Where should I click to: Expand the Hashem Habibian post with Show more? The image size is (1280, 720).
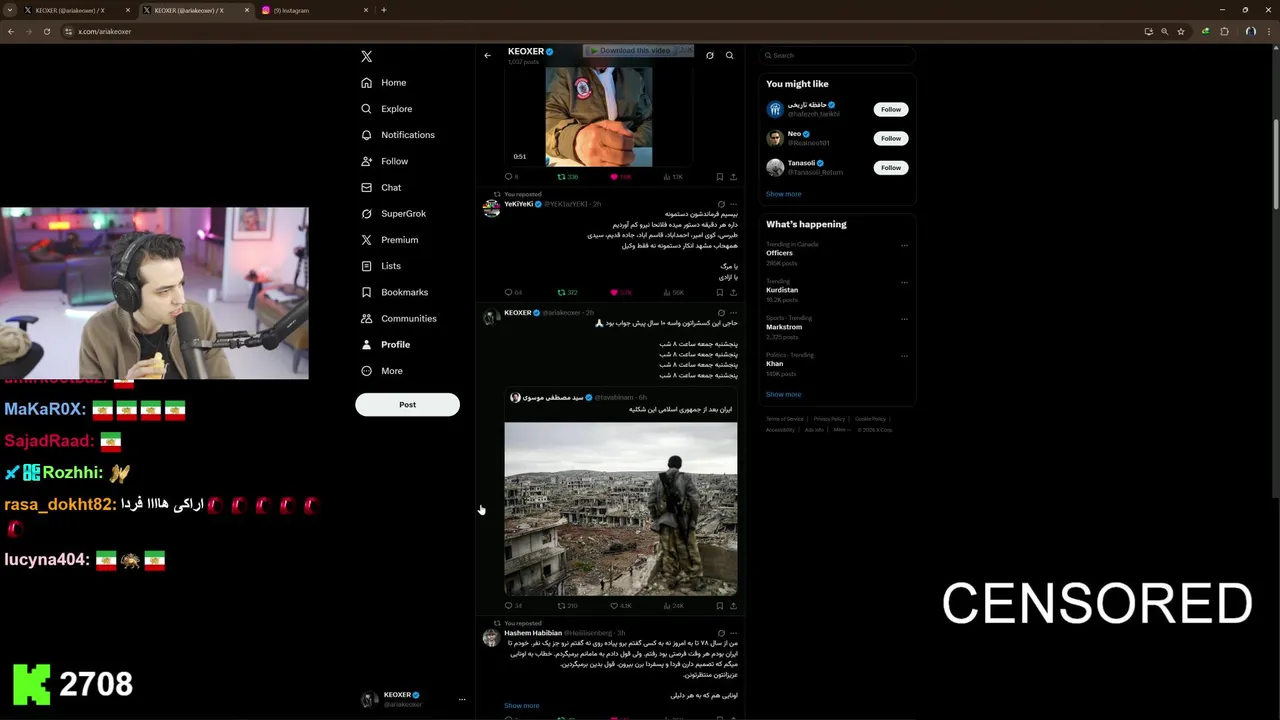(x=521, y=706)
